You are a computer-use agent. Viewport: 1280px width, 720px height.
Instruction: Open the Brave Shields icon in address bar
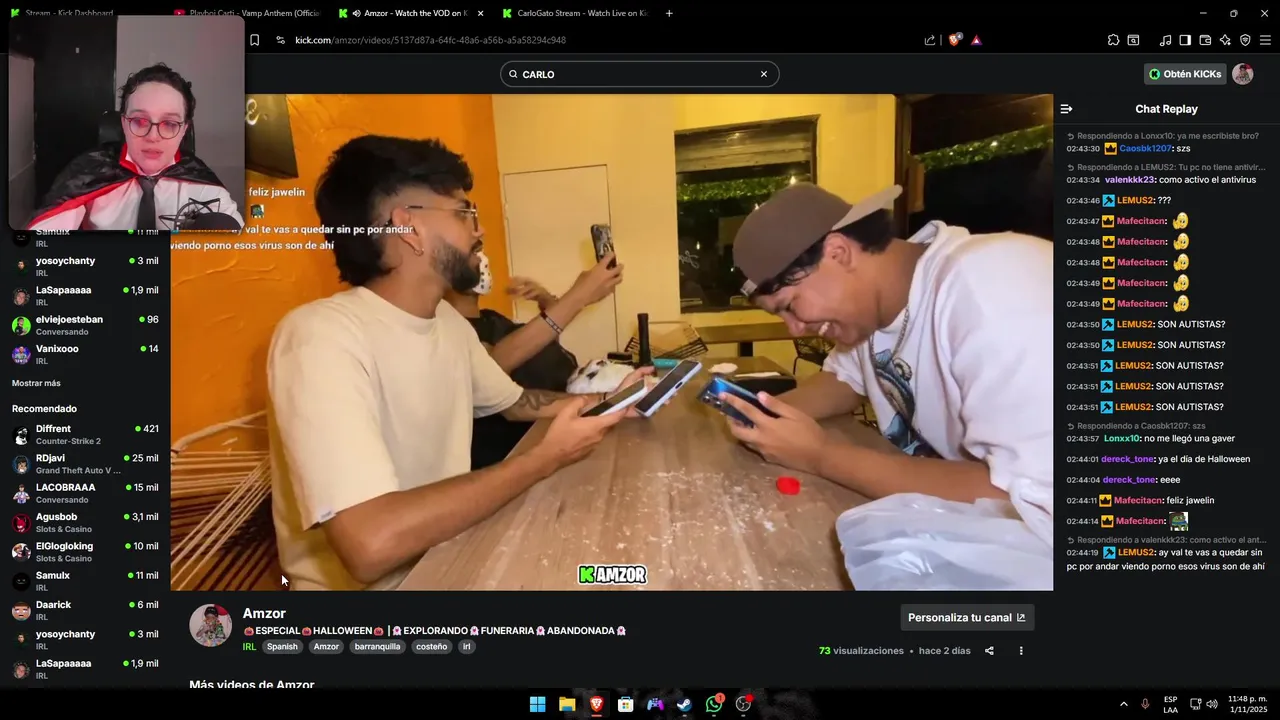pyautogui.click(x=955, y=40)
